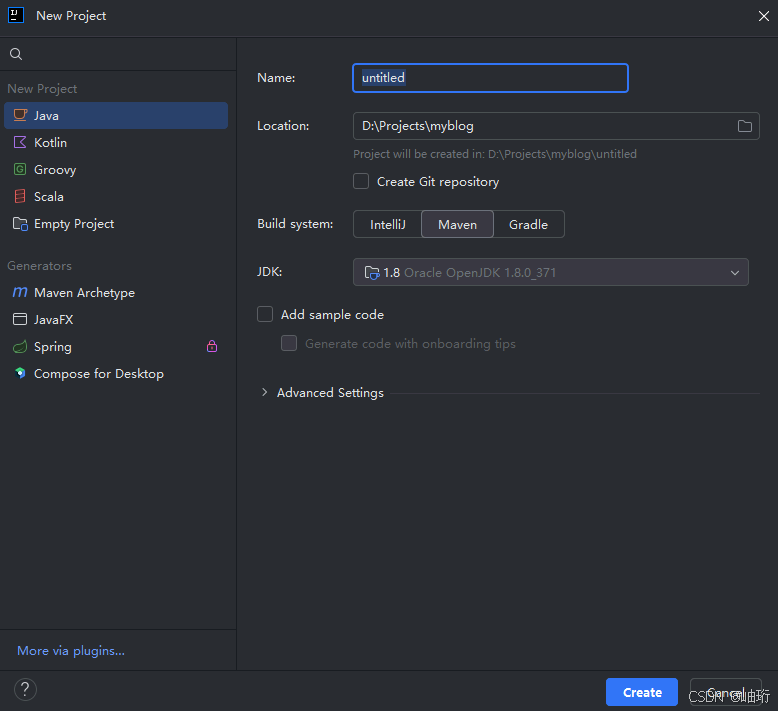Select Kotlin project type
778x711 pixels.
[116, 142]
